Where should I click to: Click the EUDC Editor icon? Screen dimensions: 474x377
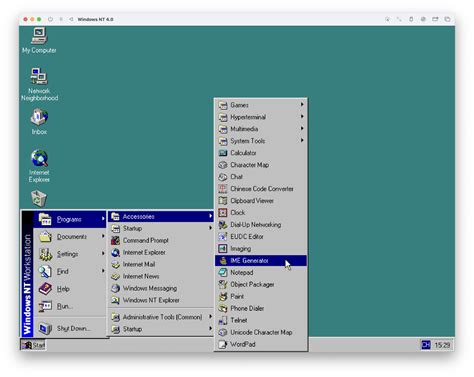click(223, 237)
